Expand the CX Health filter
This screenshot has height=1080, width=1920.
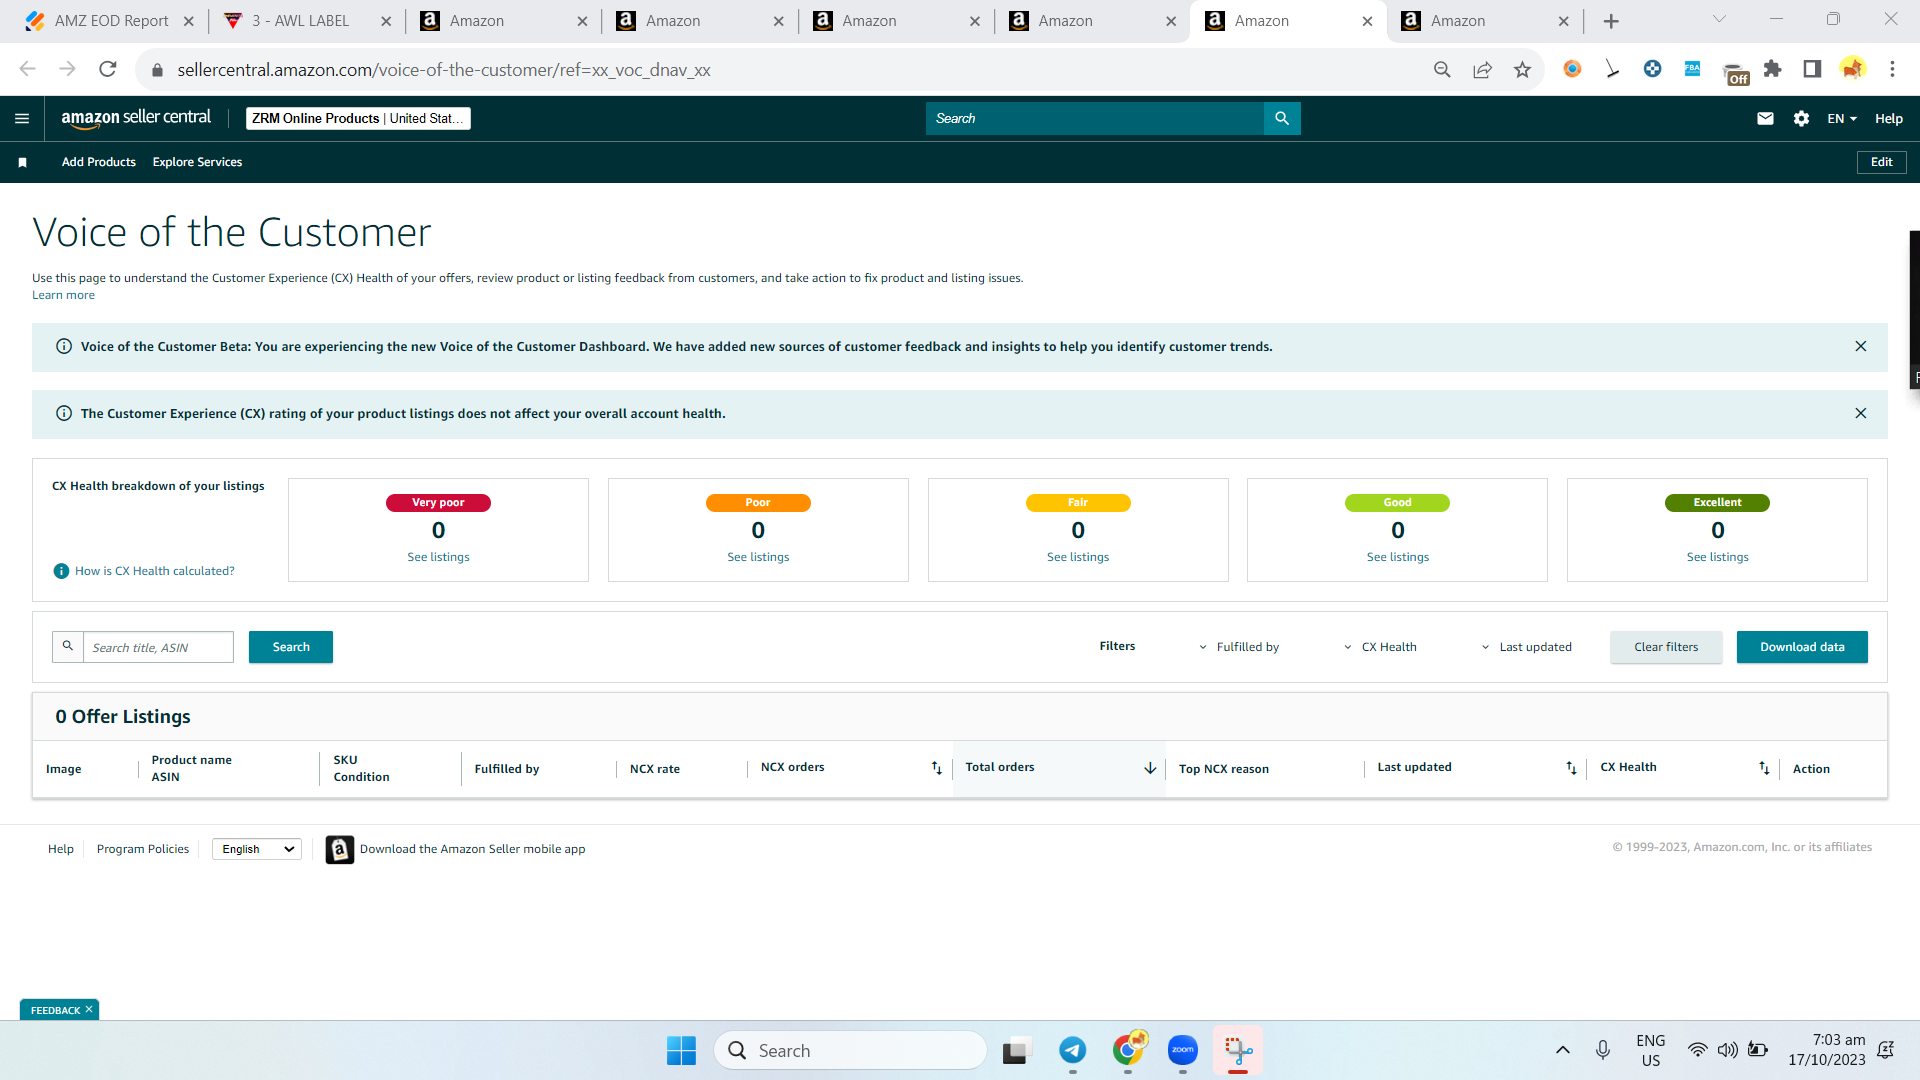pos(1380,647)
